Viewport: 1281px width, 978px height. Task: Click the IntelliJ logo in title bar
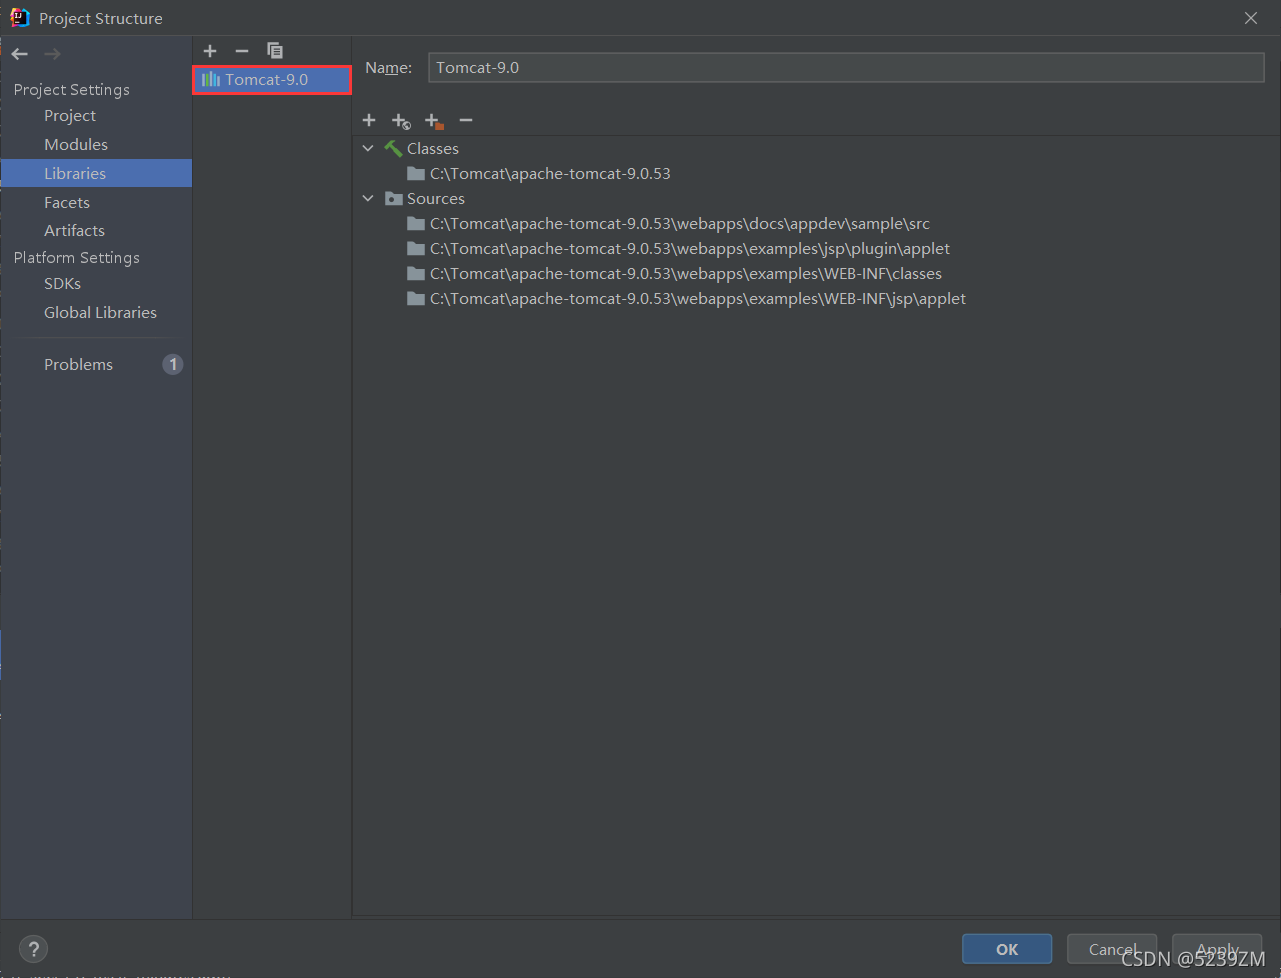click(x=20, y=18)
